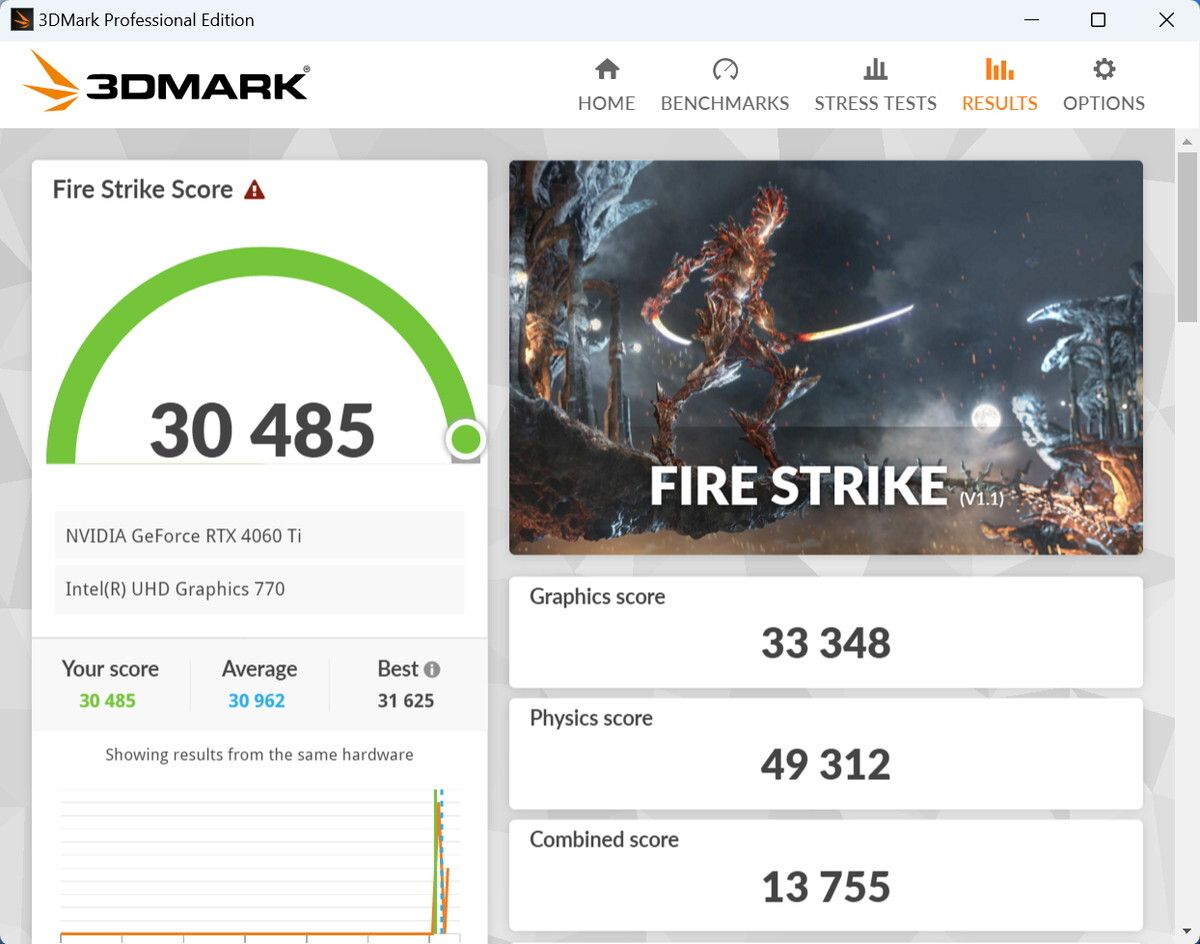The width and height of the screenshot is (1200, 944).
Task: Click the 'Average' label
Action: (x=259, y=669)
